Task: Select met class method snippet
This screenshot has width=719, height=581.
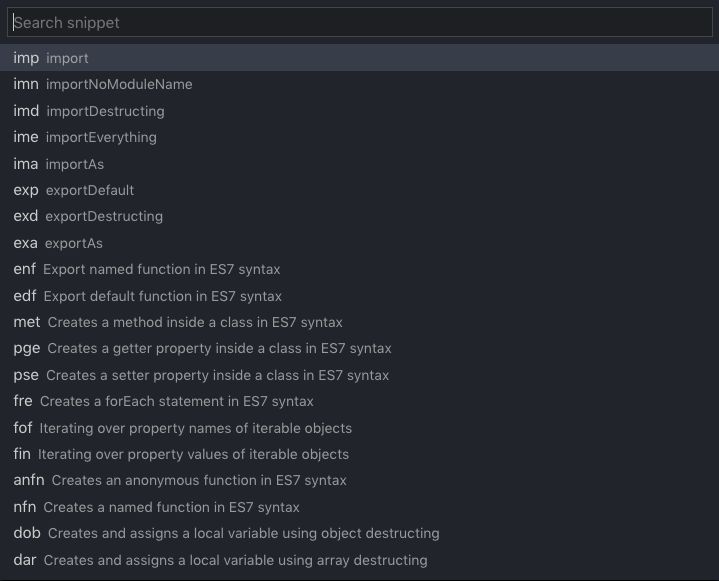Action: click(x=178, y=322)
